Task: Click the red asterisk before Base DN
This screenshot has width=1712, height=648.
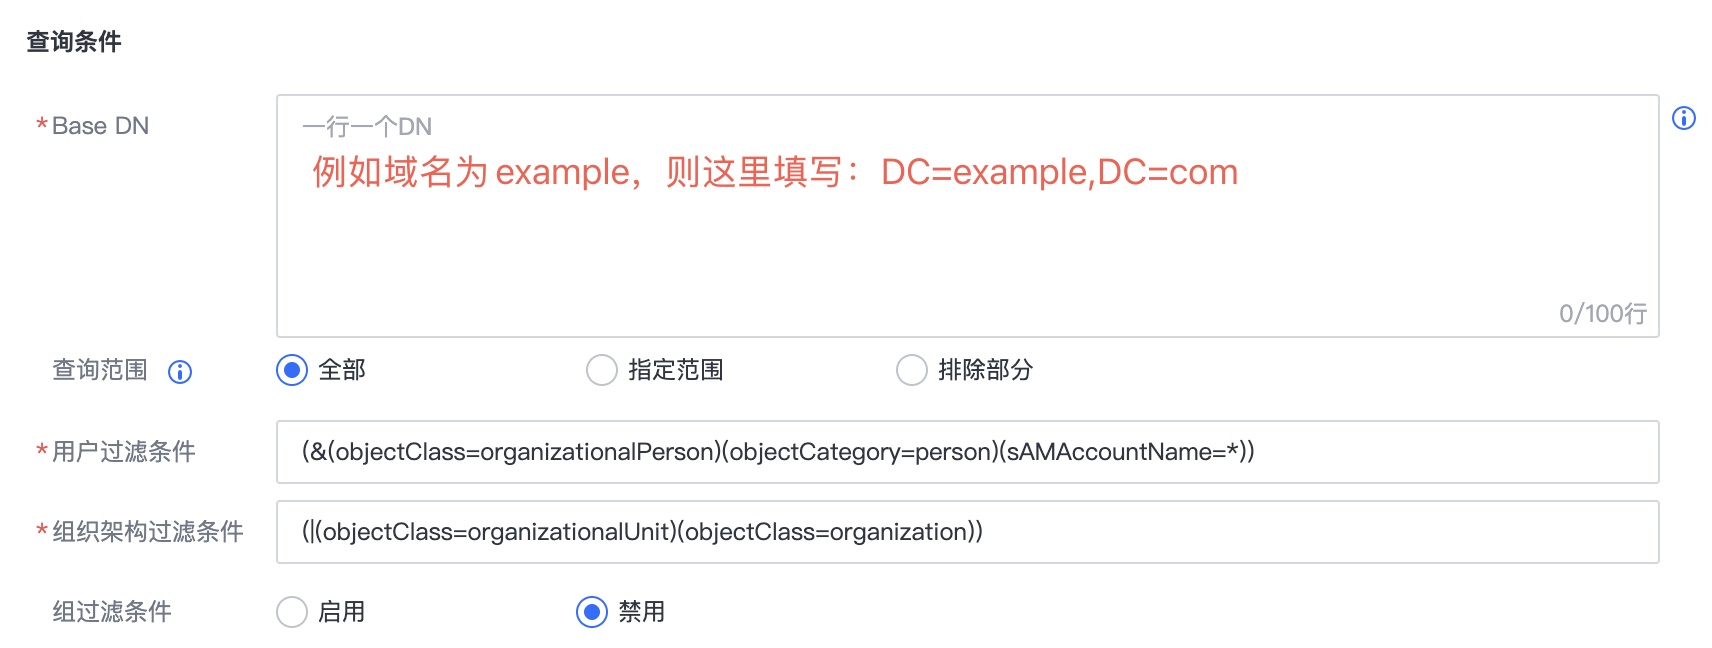Action: point(42,126)
